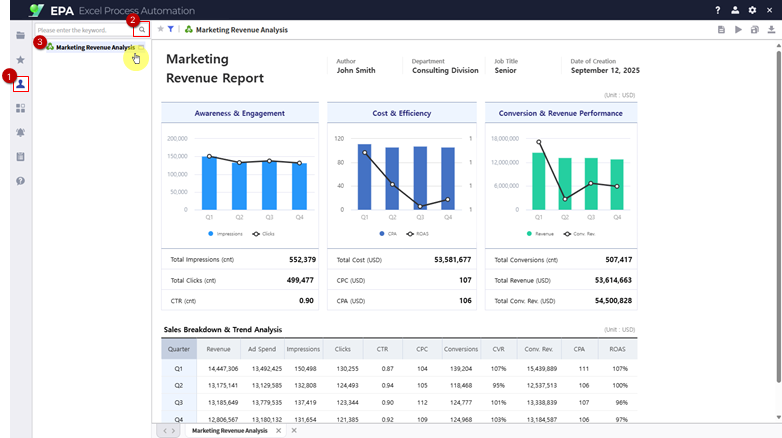
Task: Click the vertical scrollbar down arrow
Action: click(x=776, y=415)
